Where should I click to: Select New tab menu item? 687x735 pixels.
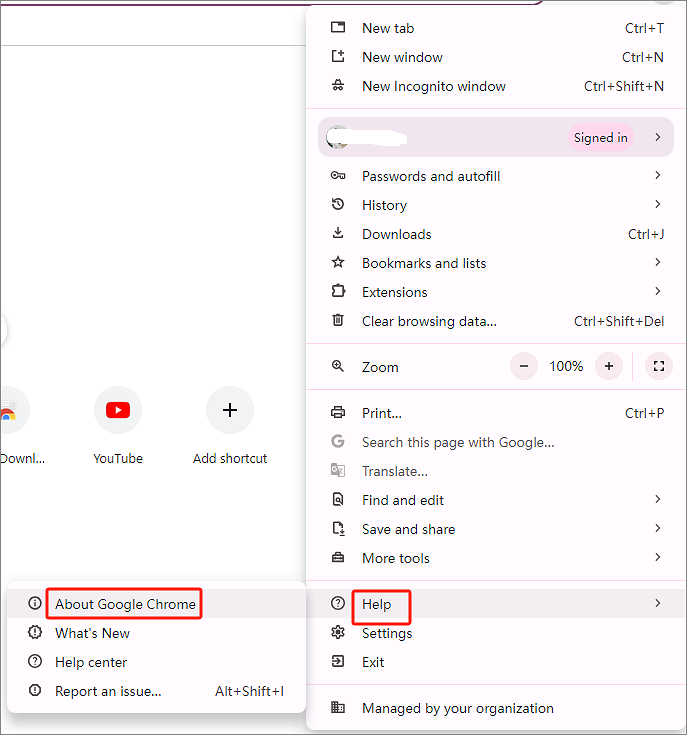(496, 28)
